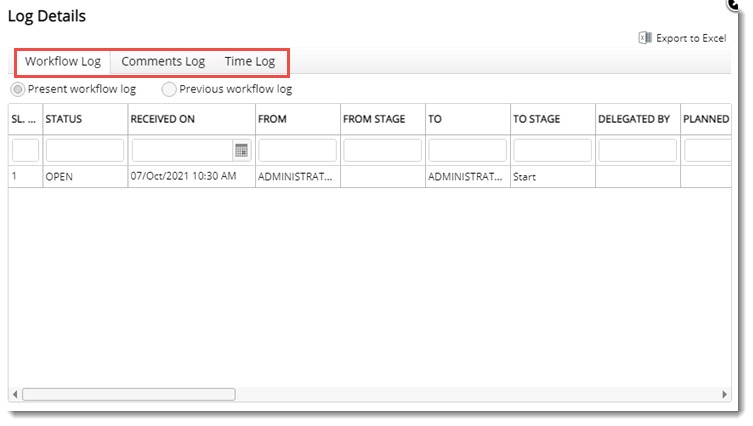The image size is (753, 426).
Task: Select the OPEN status row cell
Action: 61,176
